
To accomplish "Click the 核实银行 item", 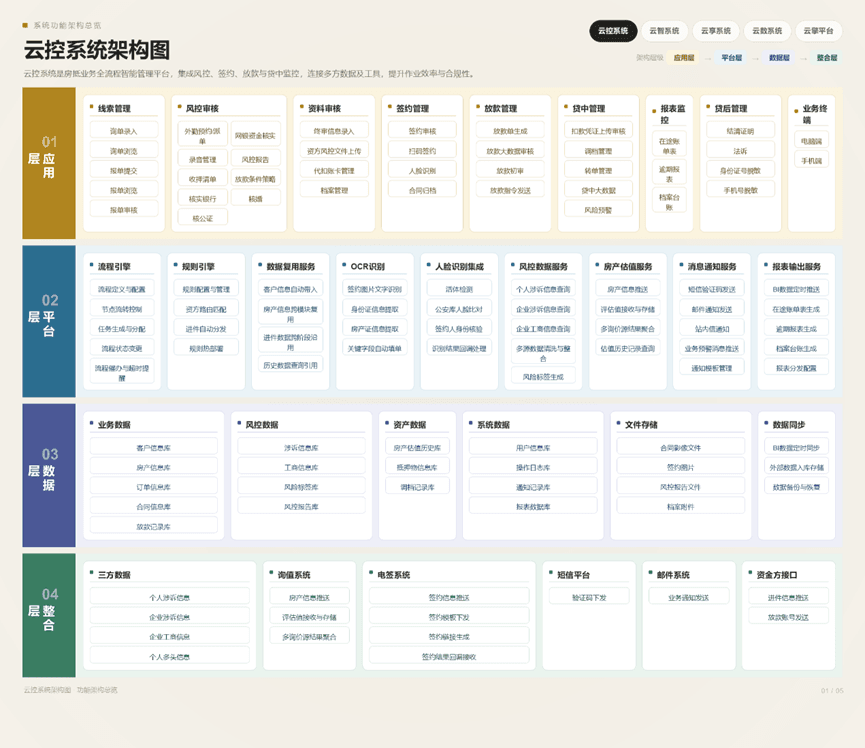I will pyautogui.click(x=202, y=199).
